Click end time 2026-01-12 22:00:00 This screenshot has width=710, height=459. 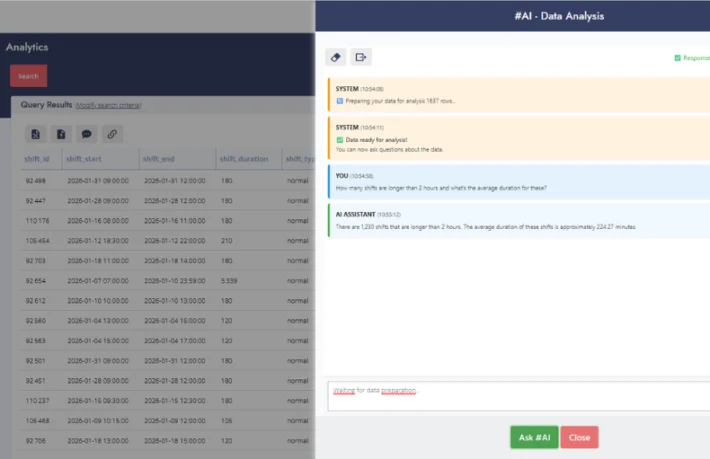coord(175,241)
